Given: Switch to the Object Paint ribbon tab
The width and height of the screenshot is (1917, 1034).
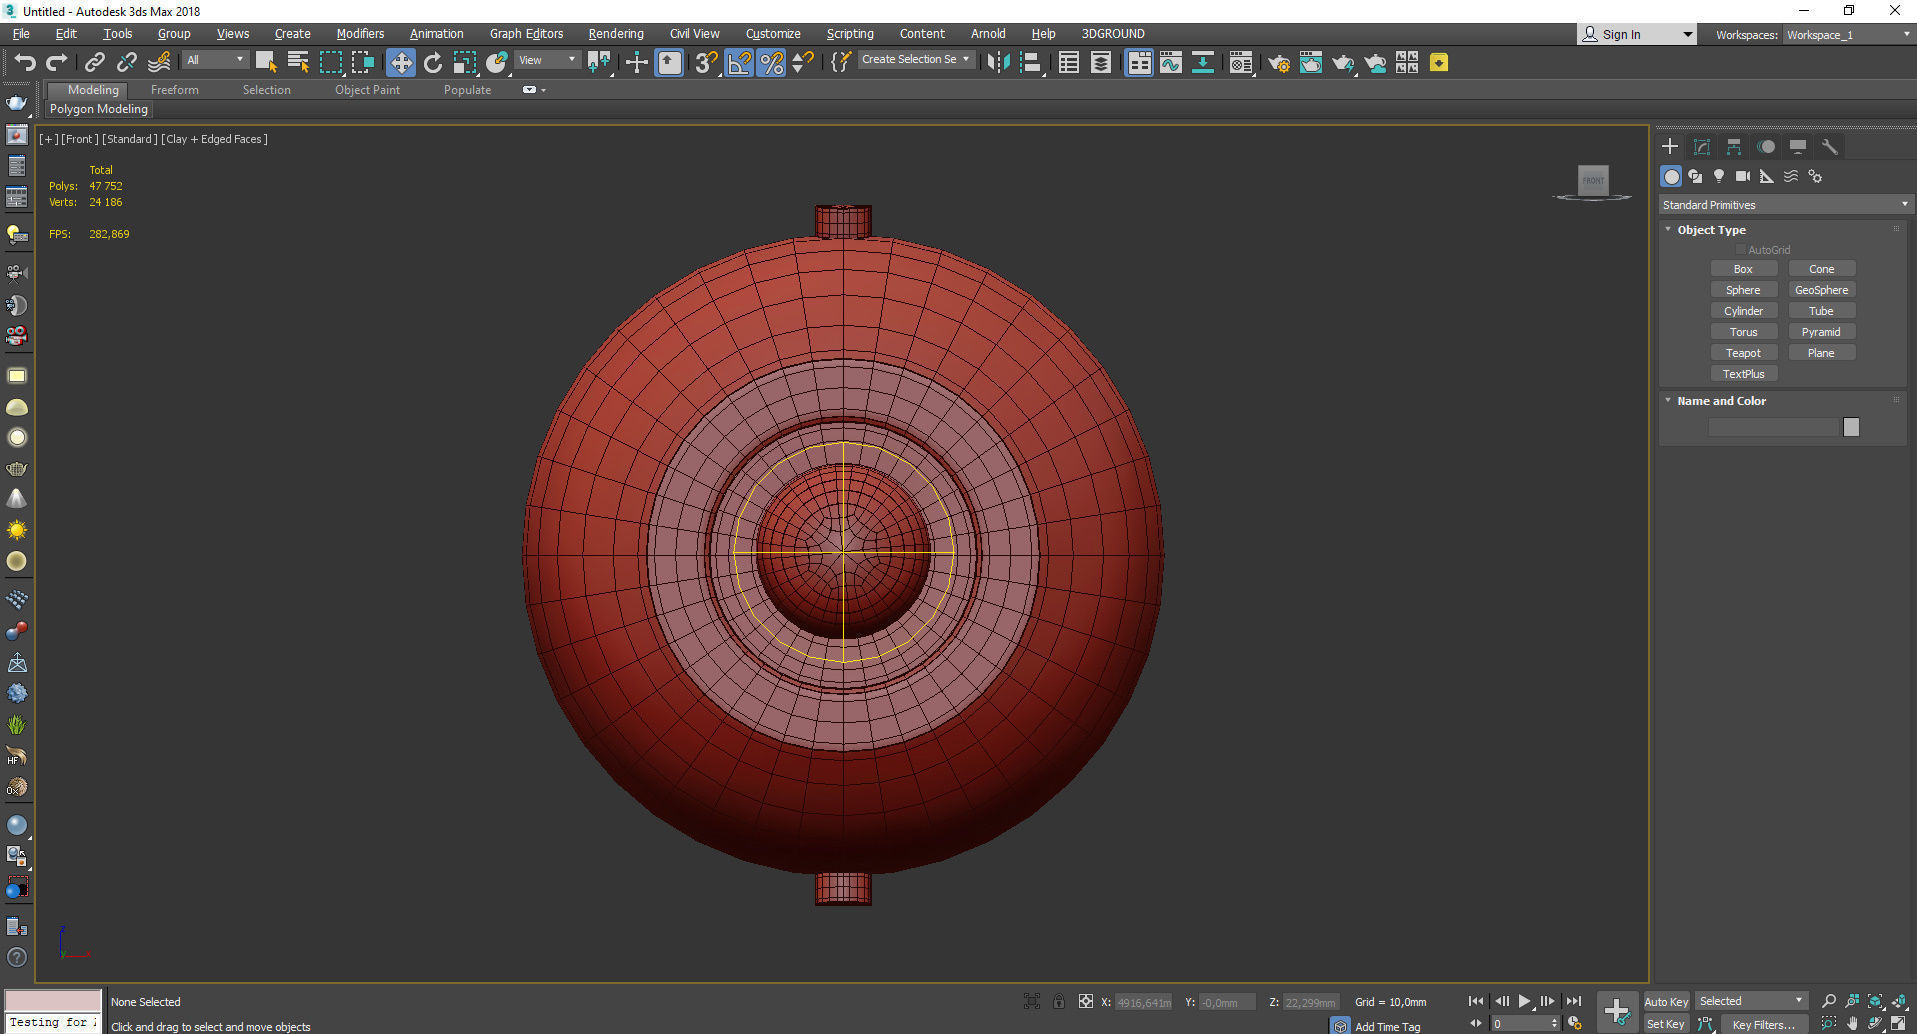Looking at the screenshot, I should pos(367,90).
